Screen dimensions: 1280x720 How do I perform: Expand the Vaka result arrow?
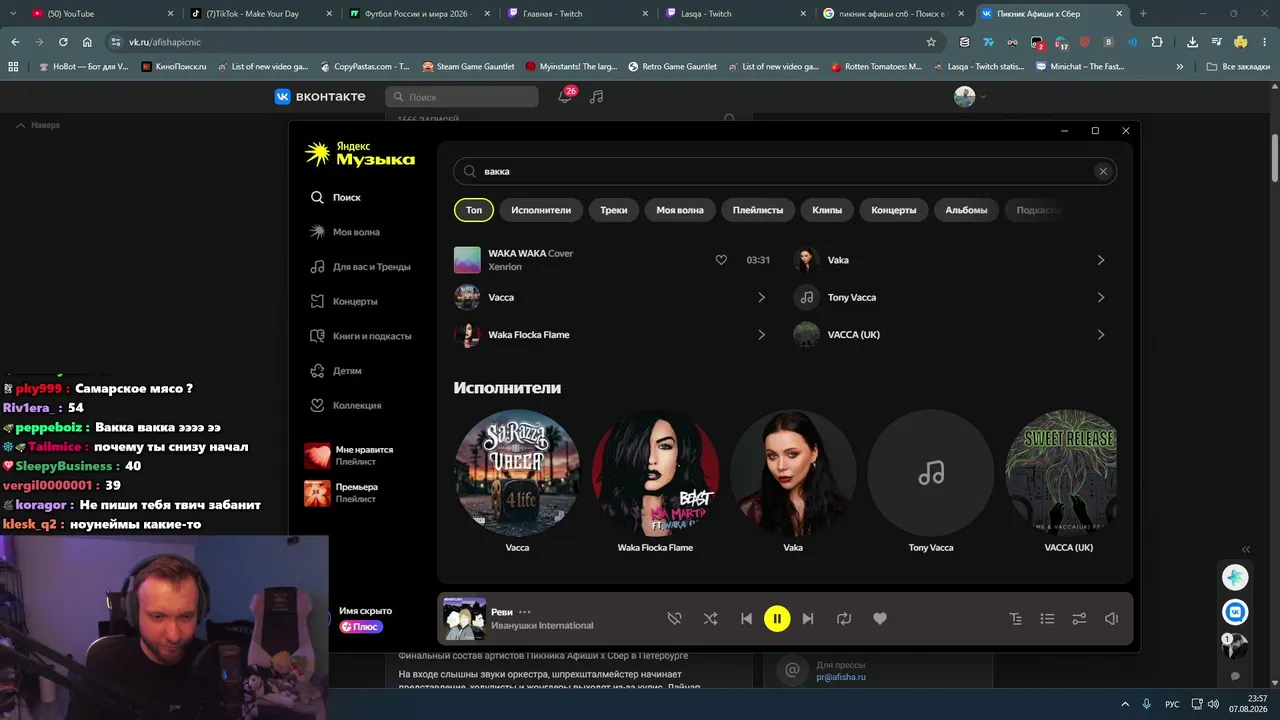point(1101,260)
